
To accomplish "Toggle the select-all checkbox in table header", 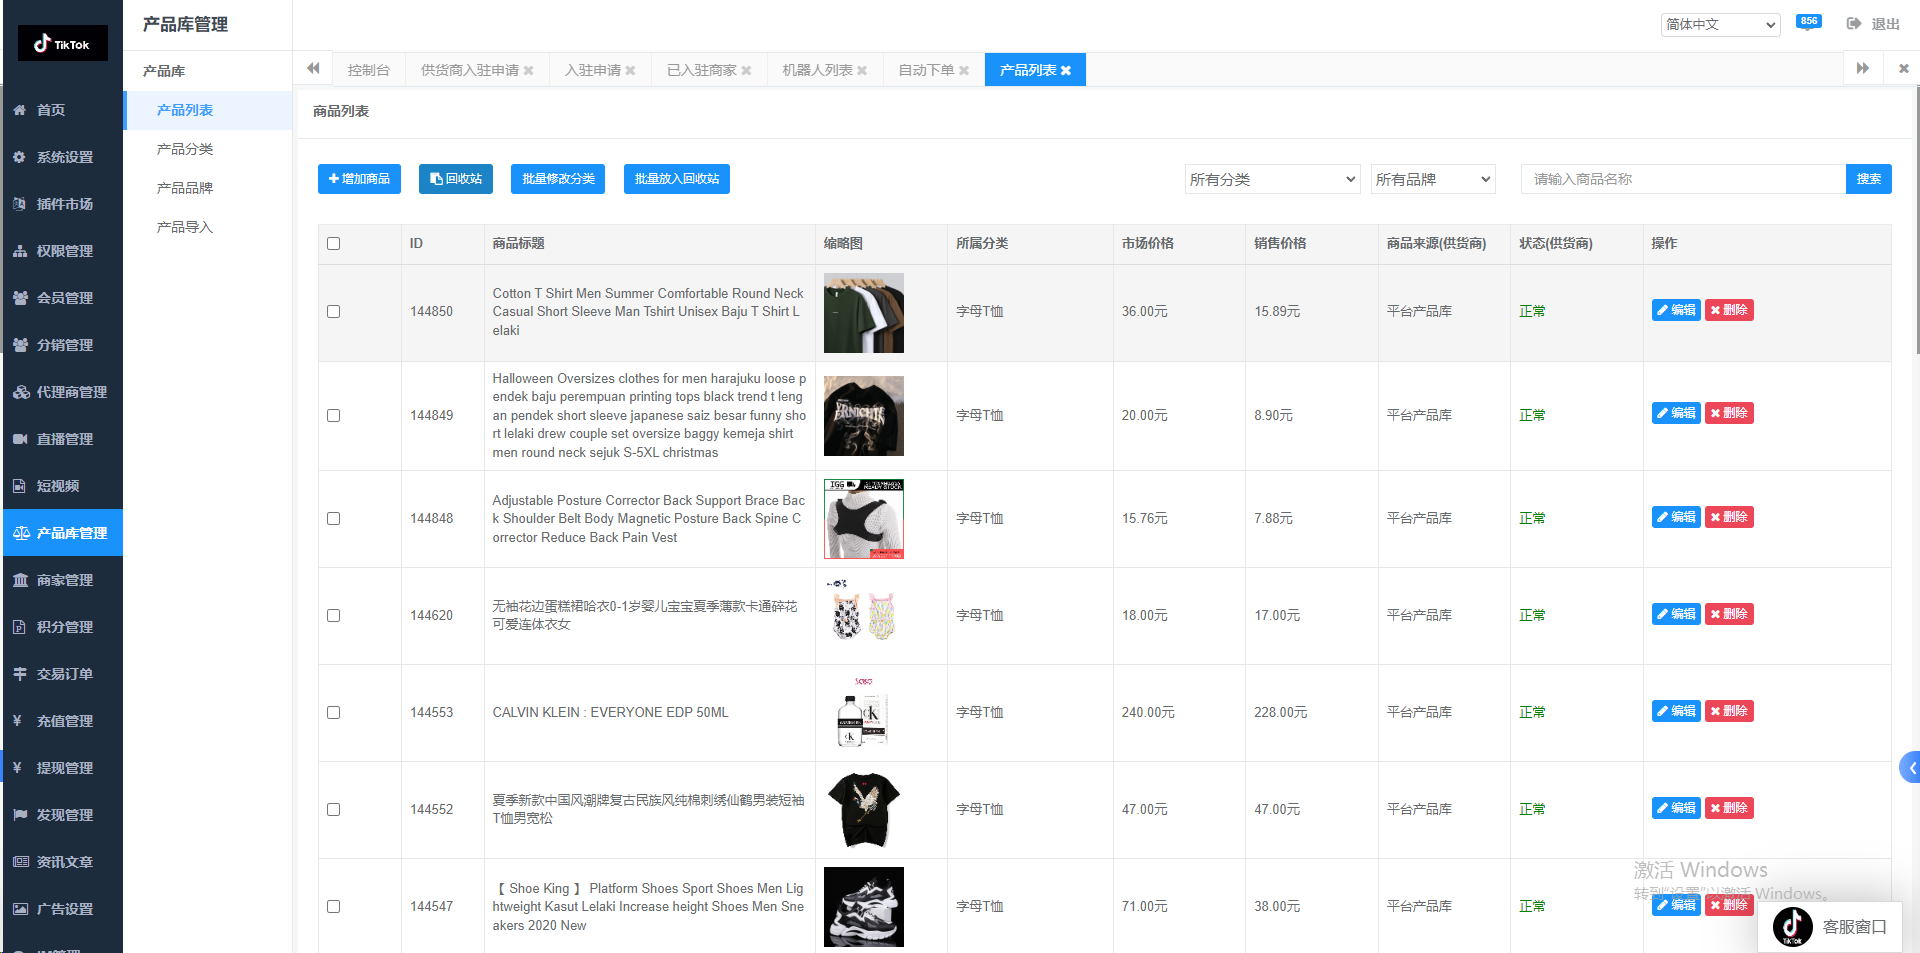I will pos(334,244).
